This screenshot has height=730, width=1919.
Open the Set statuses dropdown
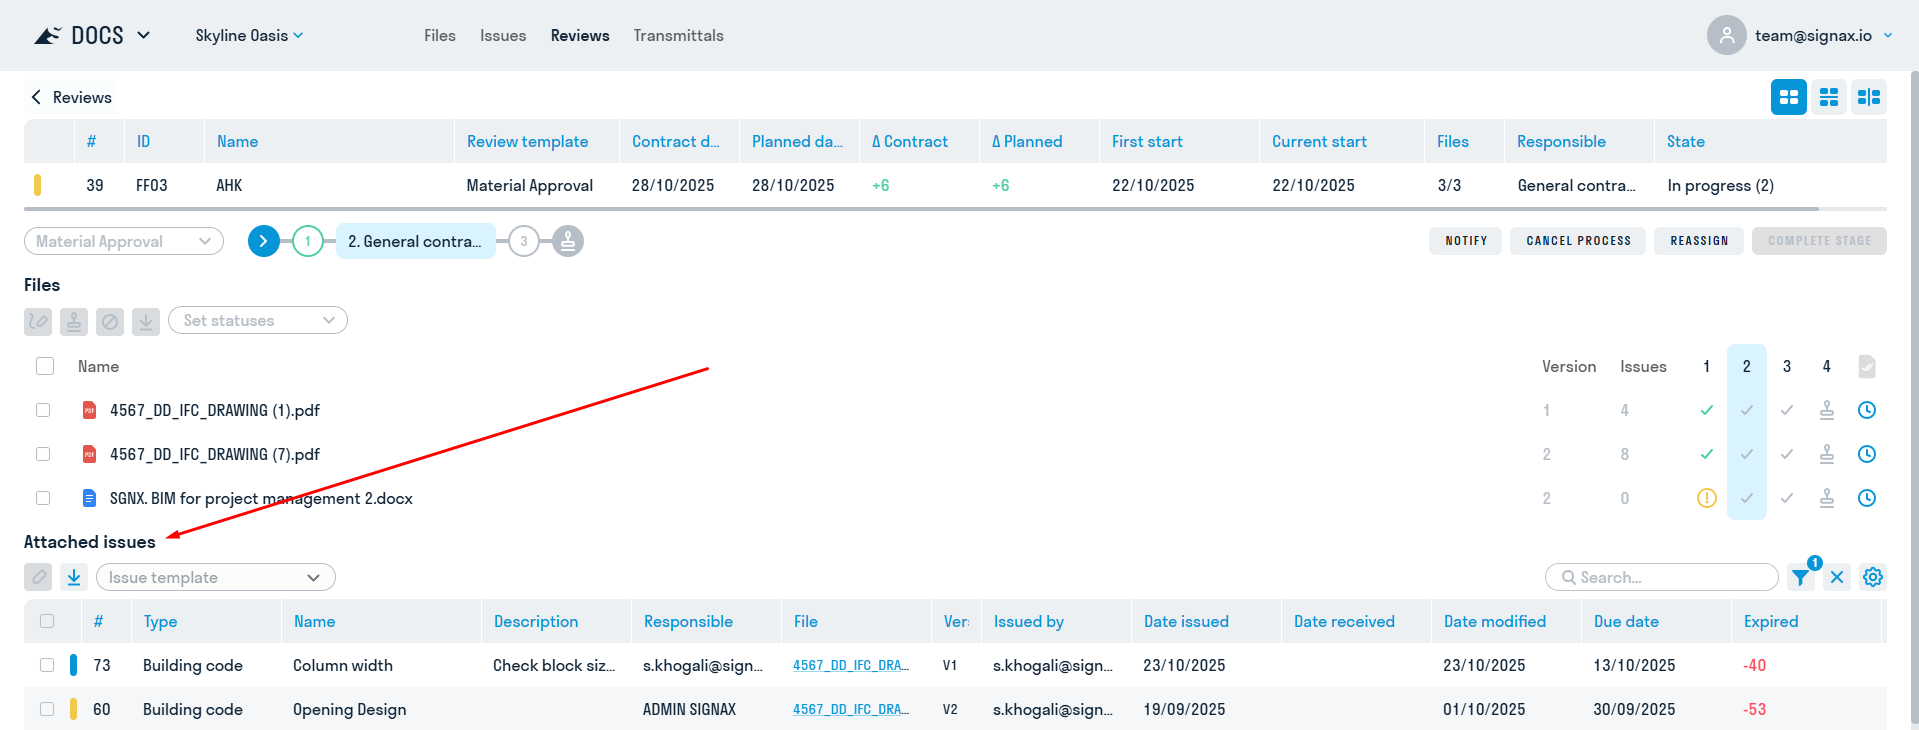258,321
